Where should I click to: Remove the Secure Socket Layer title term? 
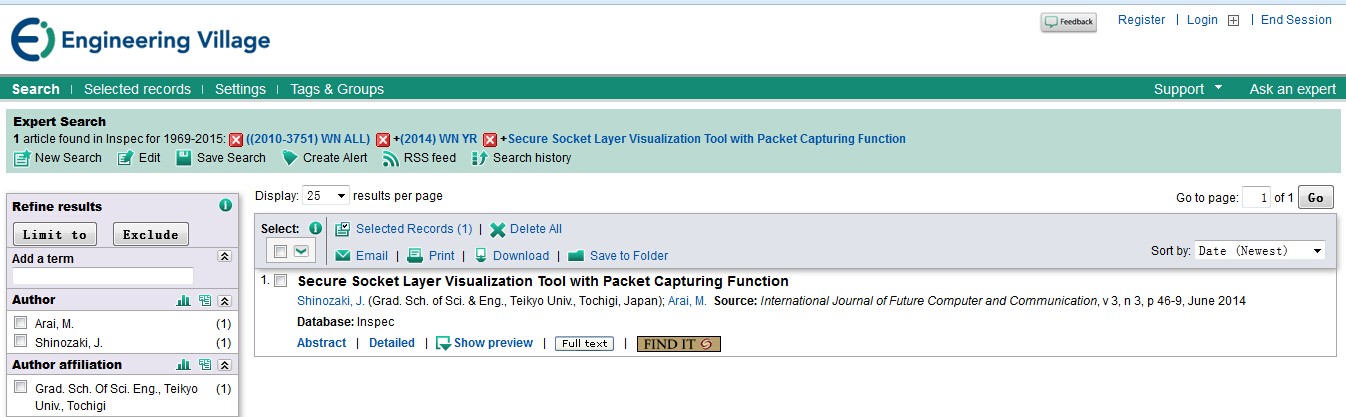[490, 140]
